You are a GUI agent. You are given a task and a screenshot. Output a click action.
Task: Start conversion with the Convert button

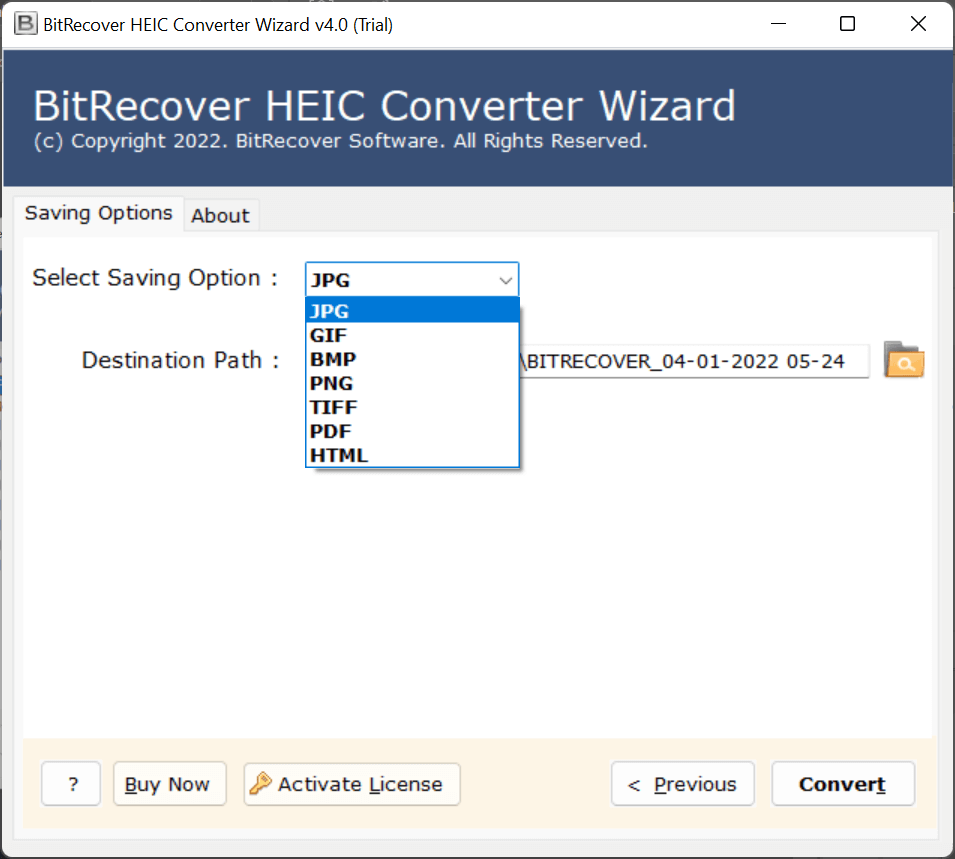(x=843, y=784)
